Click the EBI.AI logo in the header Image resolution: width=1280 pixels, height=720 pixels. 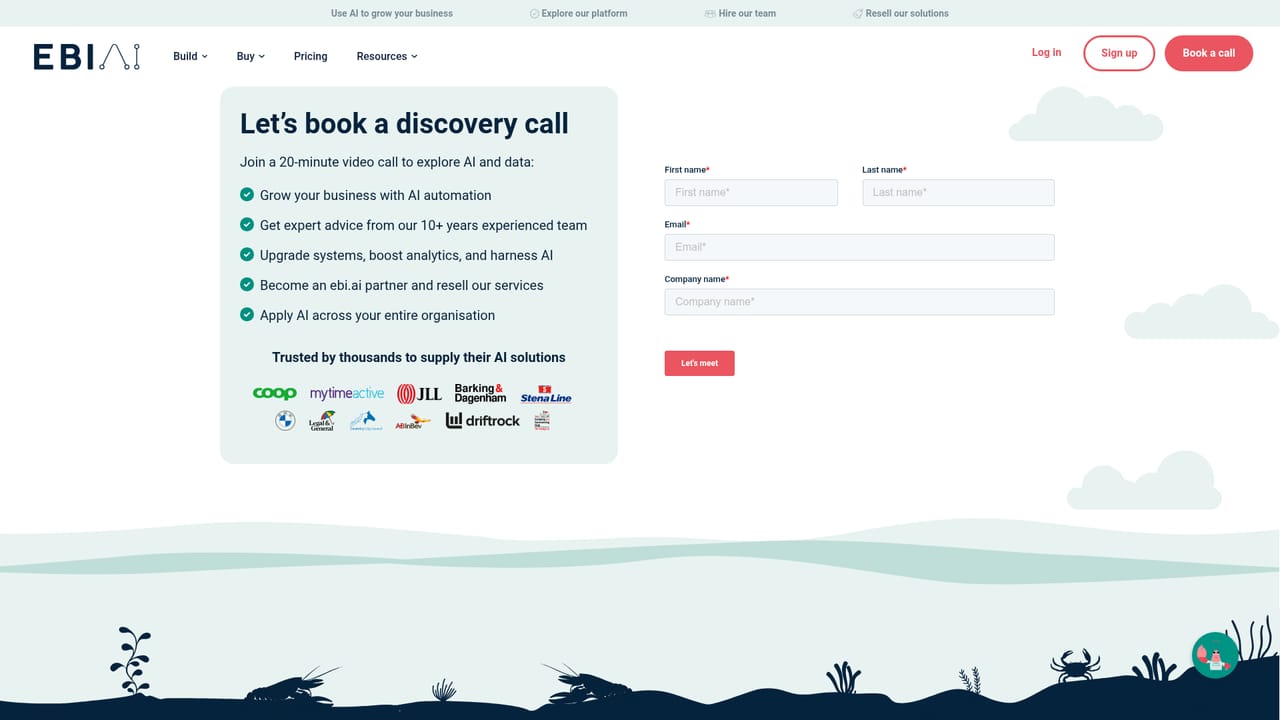pyautogui.click(x=87, y=57)
